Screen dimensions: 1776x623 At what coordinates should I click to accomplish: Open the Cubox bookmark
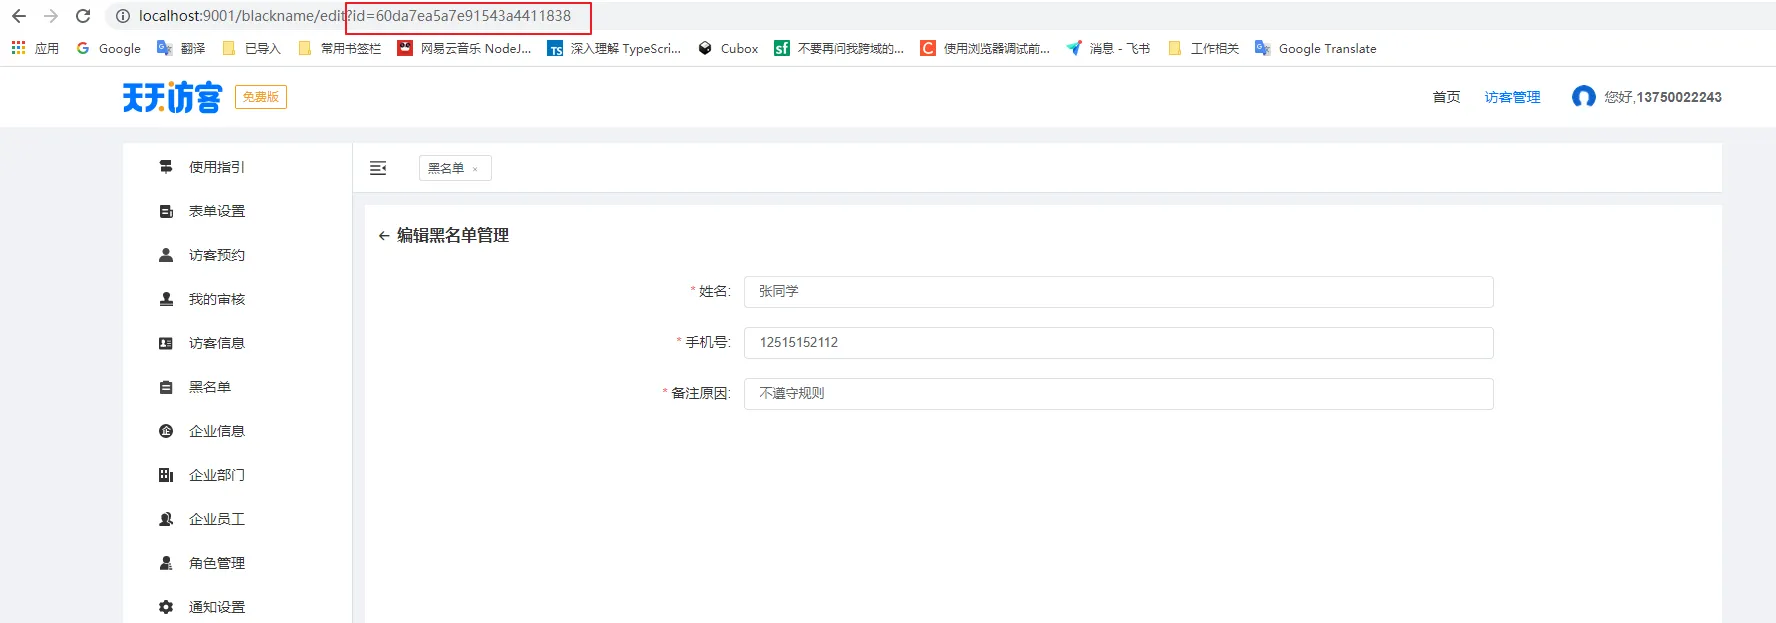coord(728,48)
